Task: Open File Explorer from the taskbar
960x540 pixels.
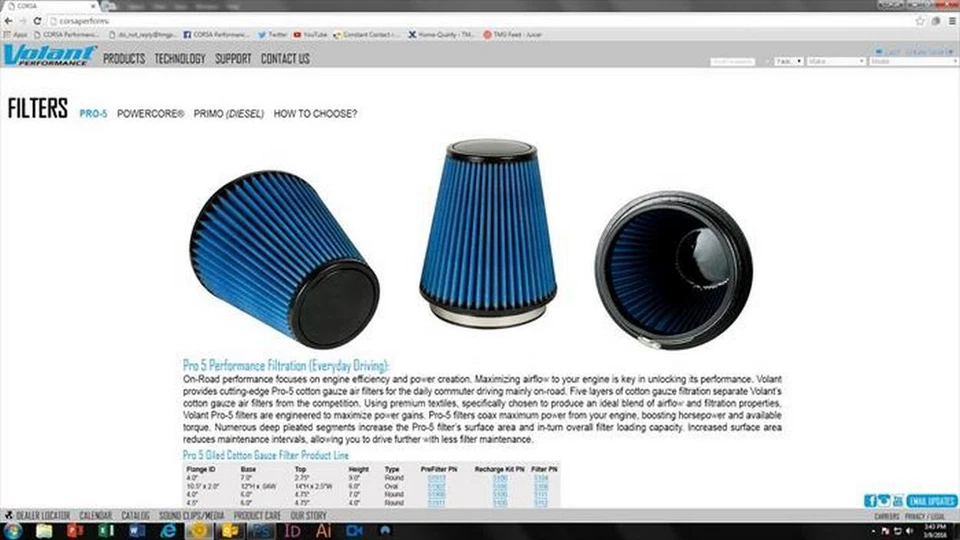Action: coord(44,531)
